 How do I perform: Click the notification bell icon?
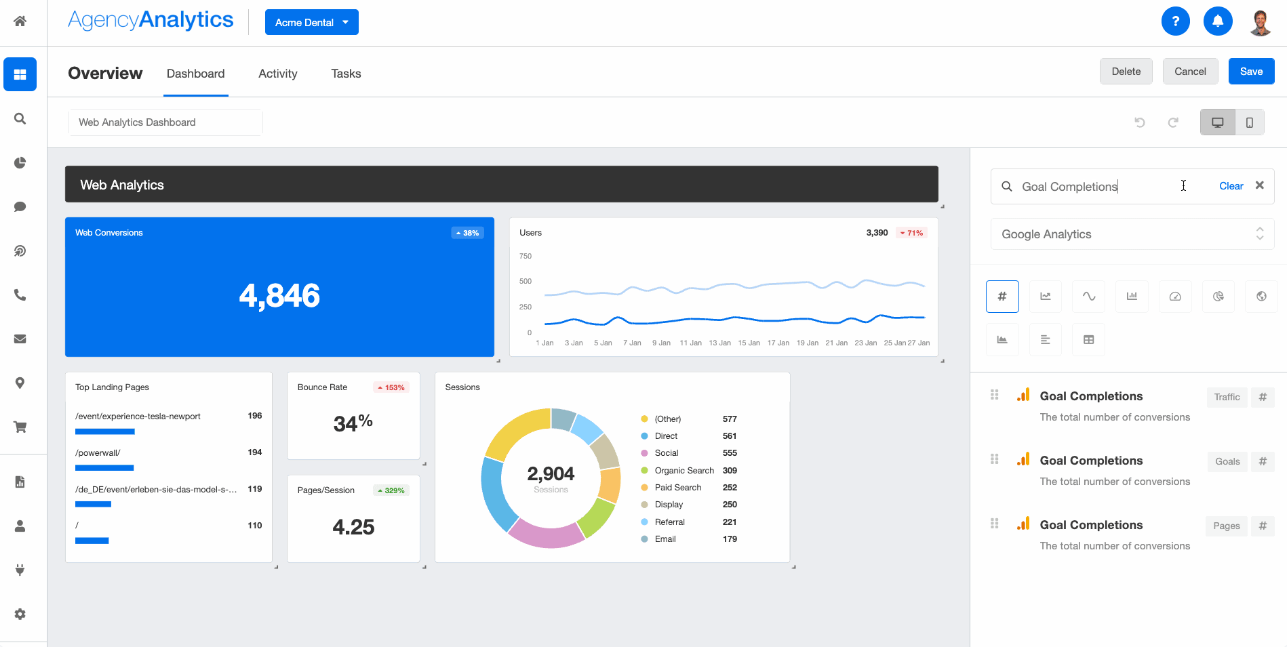pyautogui.click(x=1217, y=21)
